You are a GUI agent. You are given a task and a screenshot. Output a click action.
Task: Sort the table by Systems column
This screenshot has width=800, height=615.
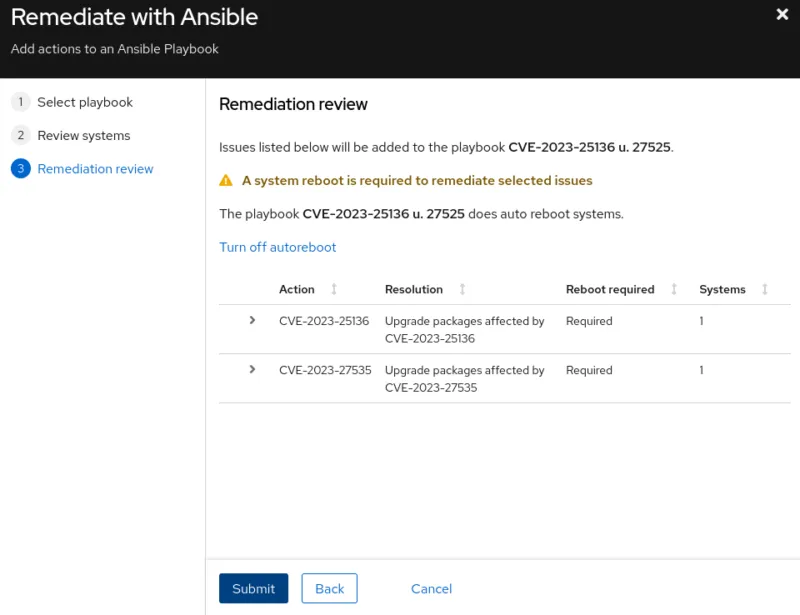pyautogui.click(x=764, y=289)
